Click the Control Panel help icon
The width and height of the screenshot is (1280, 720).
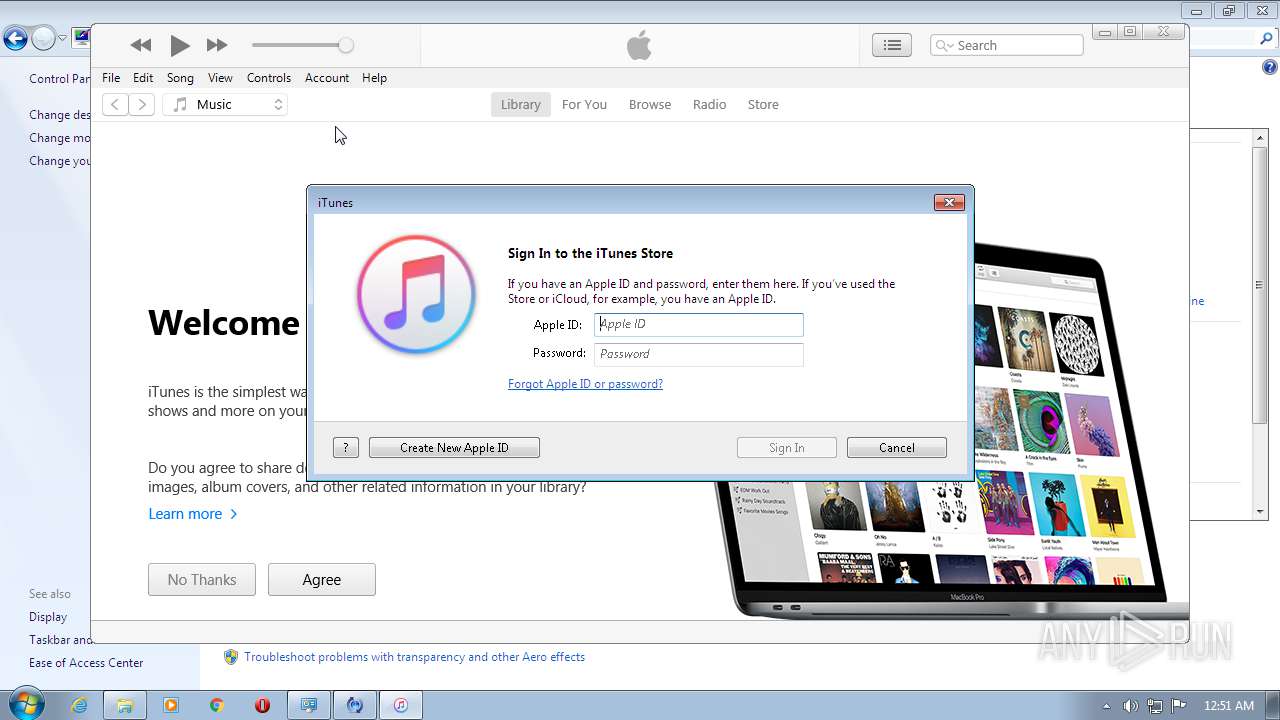1269,68
